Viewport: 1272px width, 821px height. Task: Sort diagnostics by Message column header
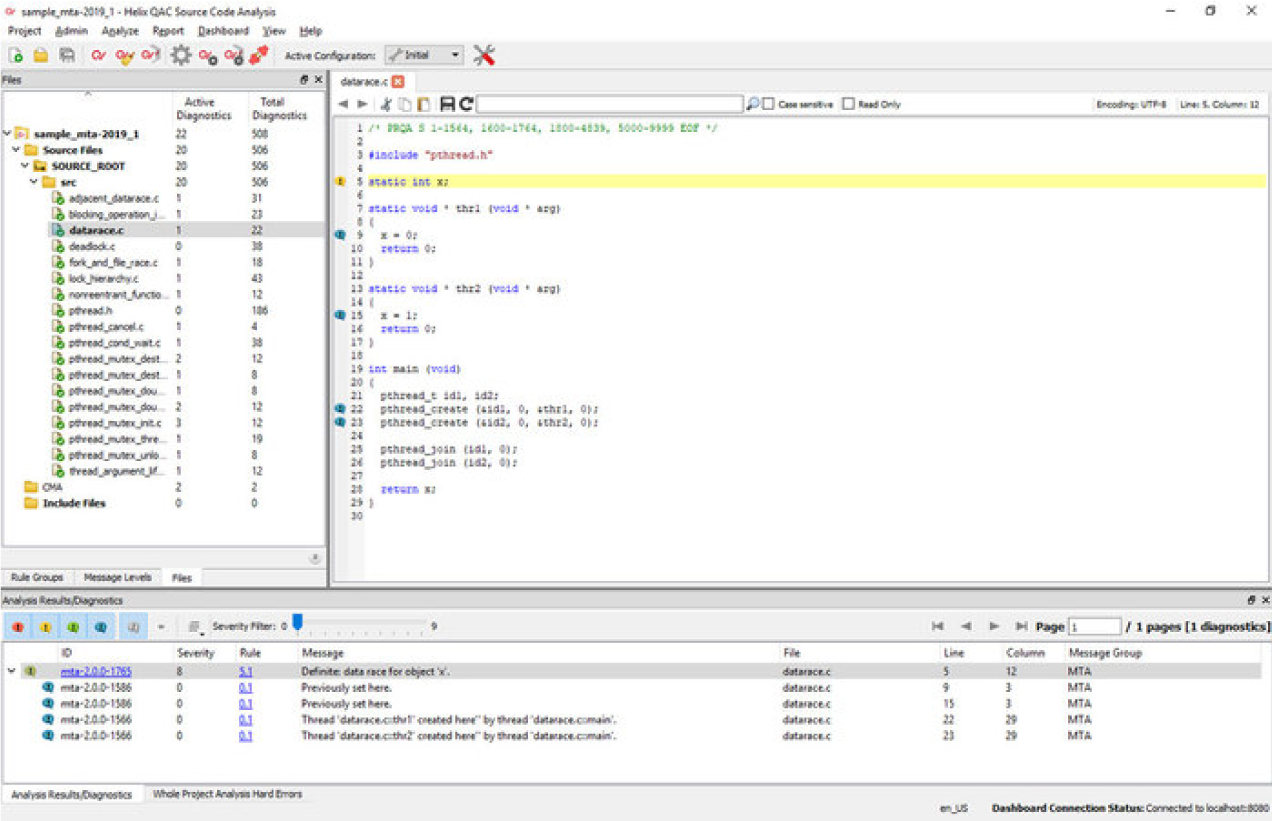tap(322, 653)
